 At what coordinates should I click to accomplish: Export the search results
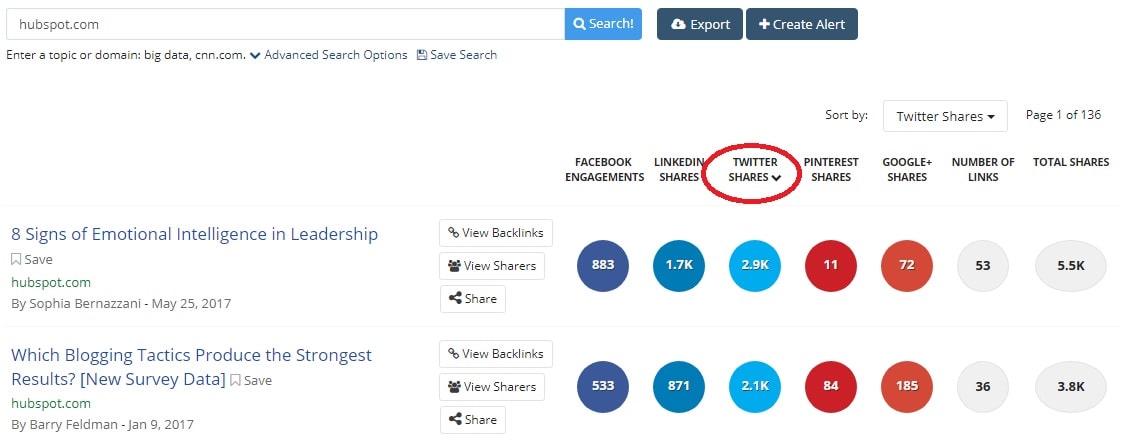pyautogui.click(x=699, y=24)
